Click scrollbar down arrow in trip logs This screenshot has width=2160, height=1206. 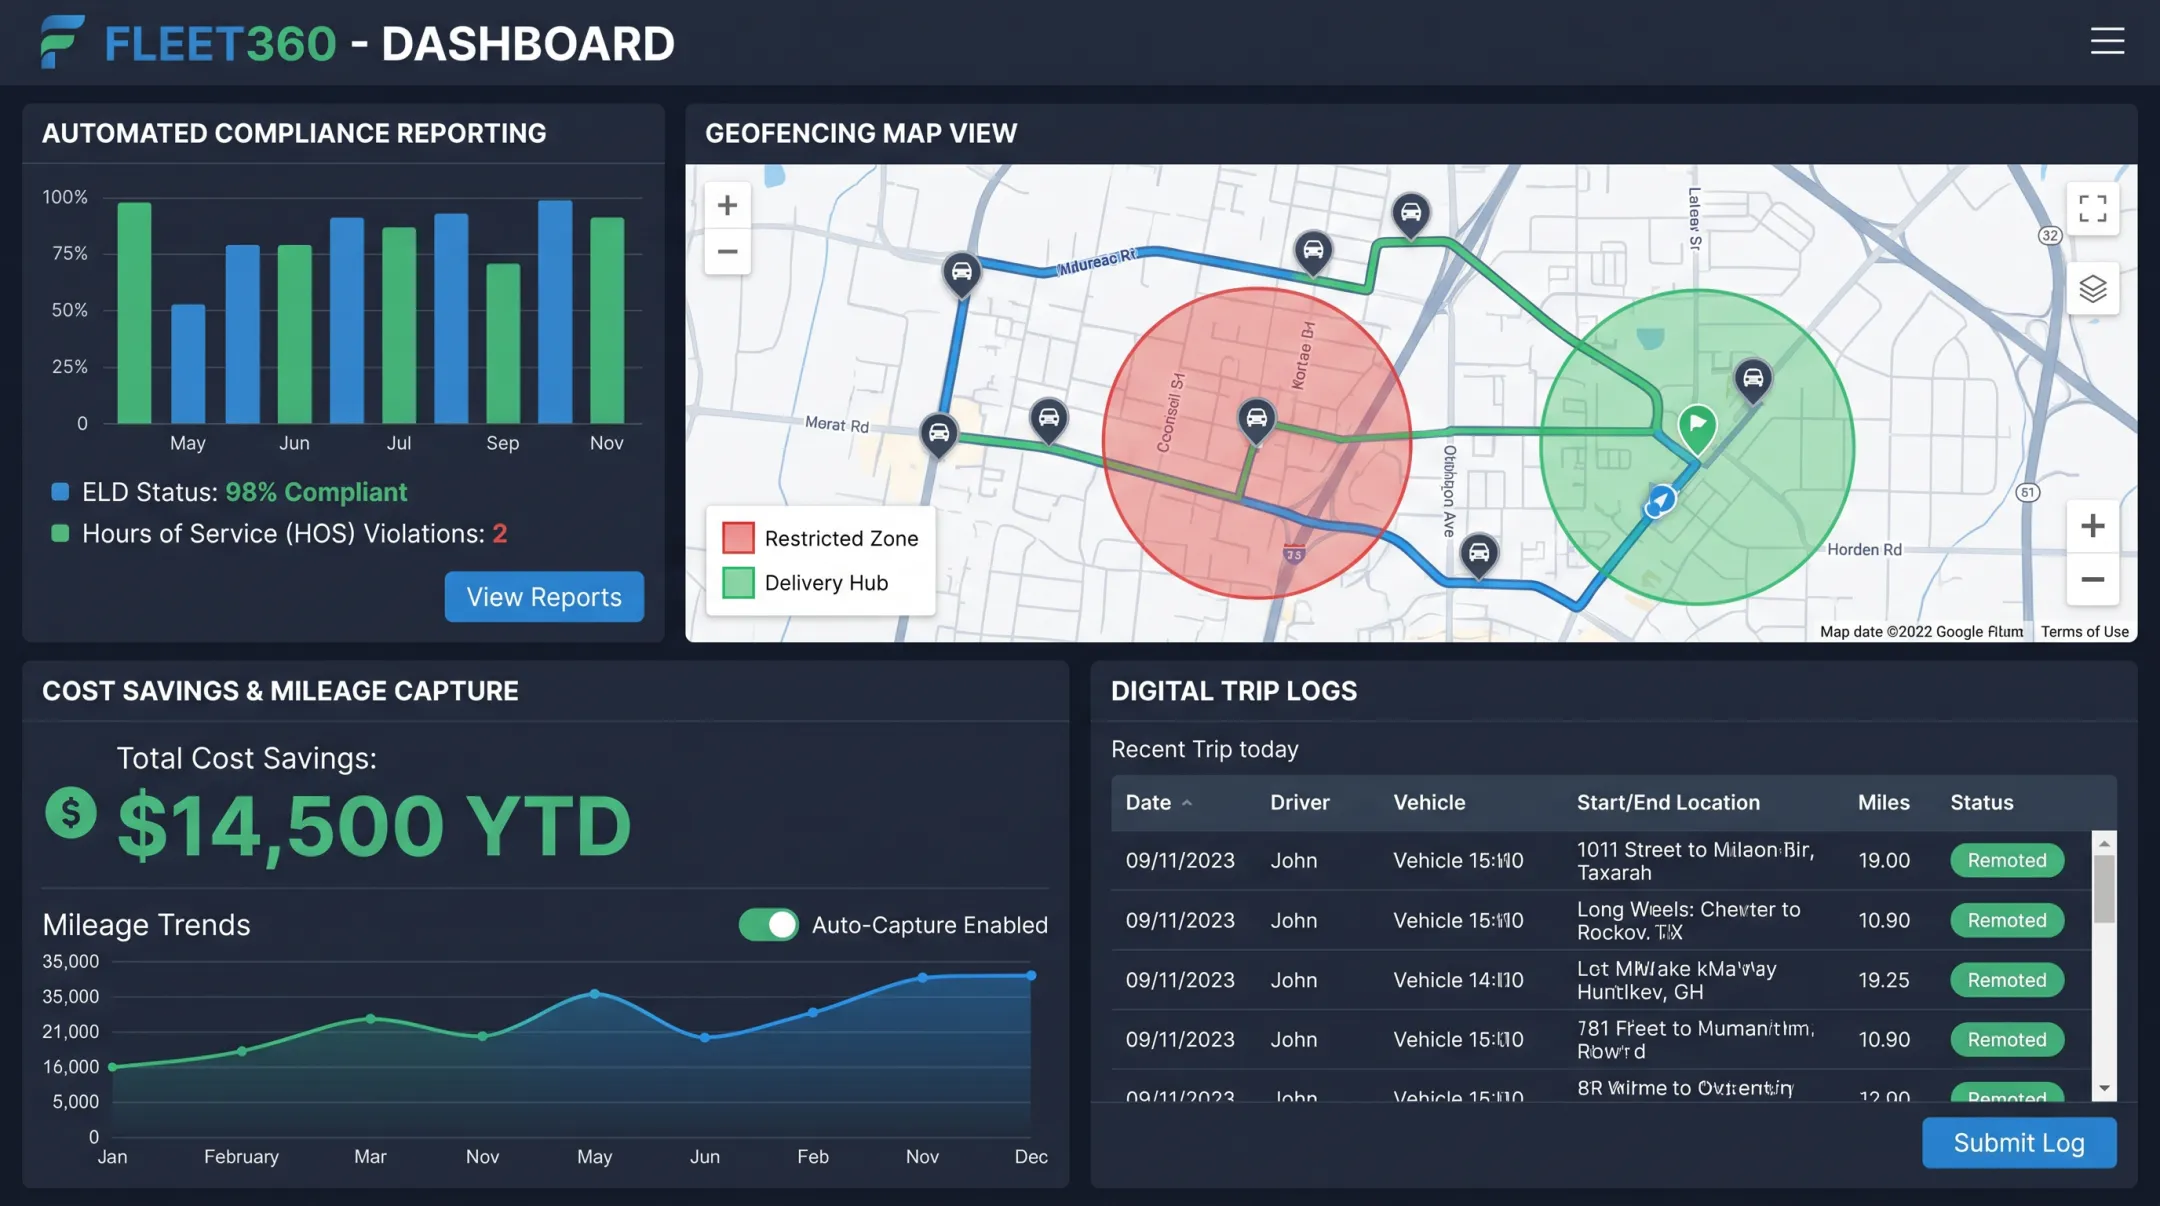point(2104,1088)
